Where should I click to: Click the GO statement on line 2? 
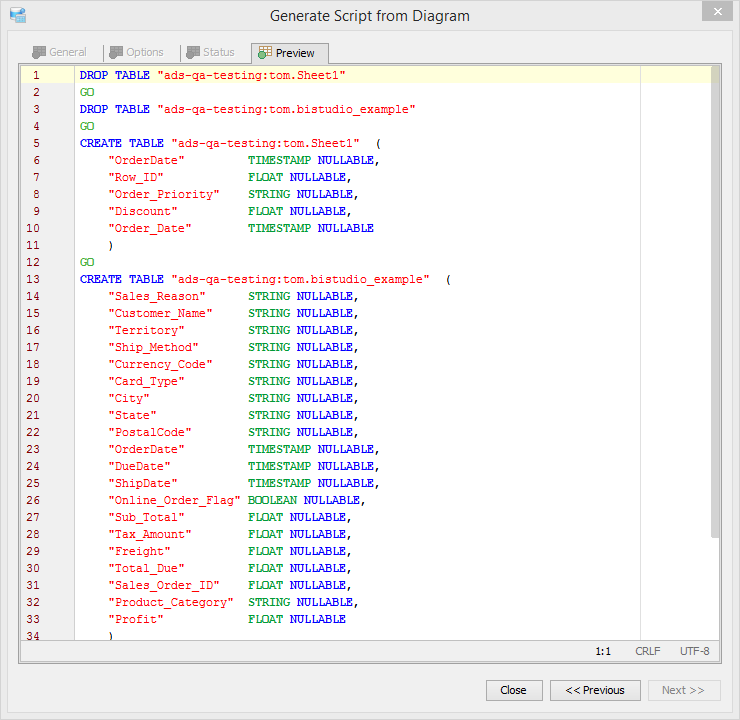click(x=87, y=92)
